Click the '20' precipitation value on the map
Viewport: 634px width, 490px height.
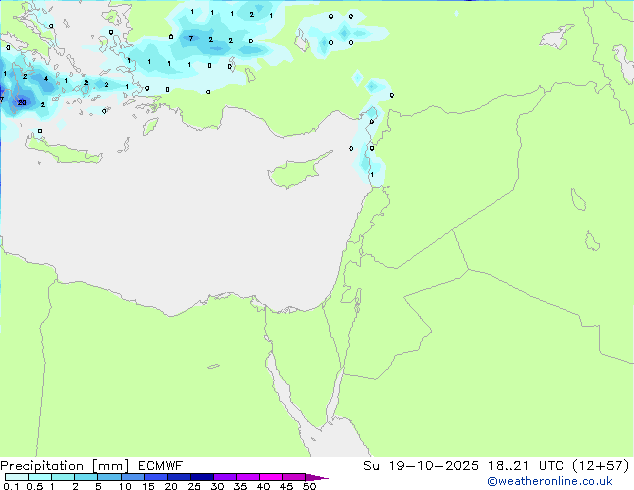(22, 102)
